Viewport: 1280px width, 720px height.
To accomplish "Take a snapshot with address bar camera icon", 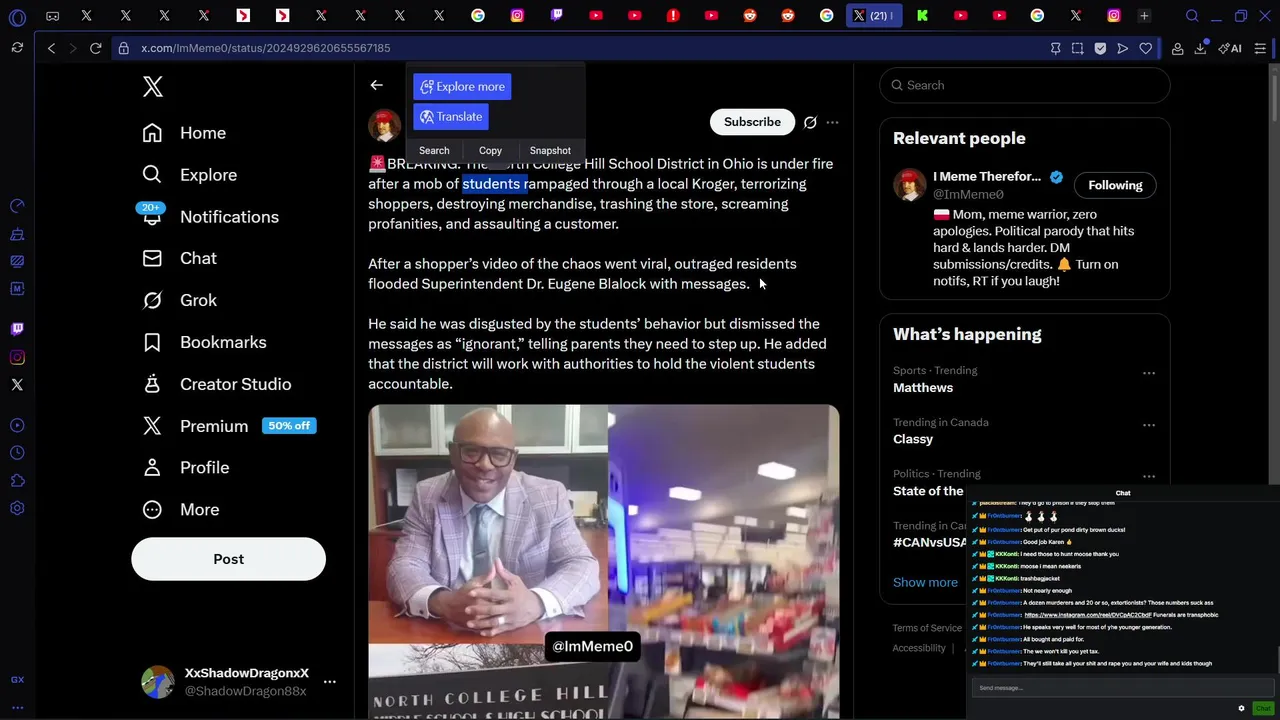I will [1077, 48].
